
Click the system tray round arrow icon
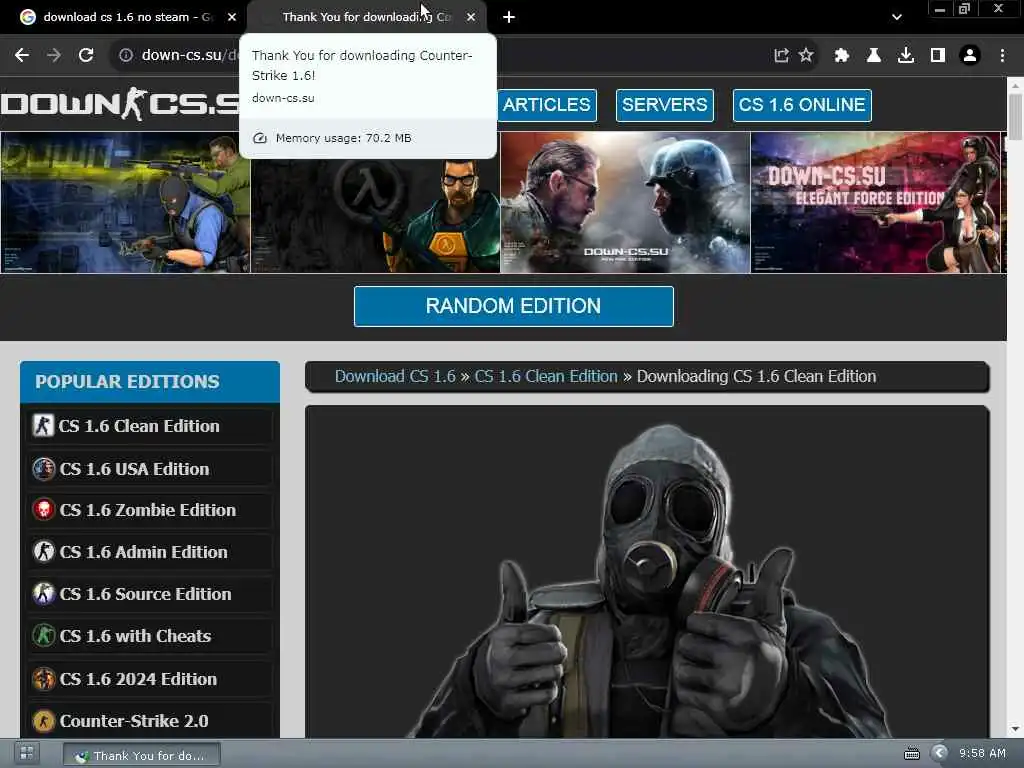pyautogui.click(x=940, y=753)
